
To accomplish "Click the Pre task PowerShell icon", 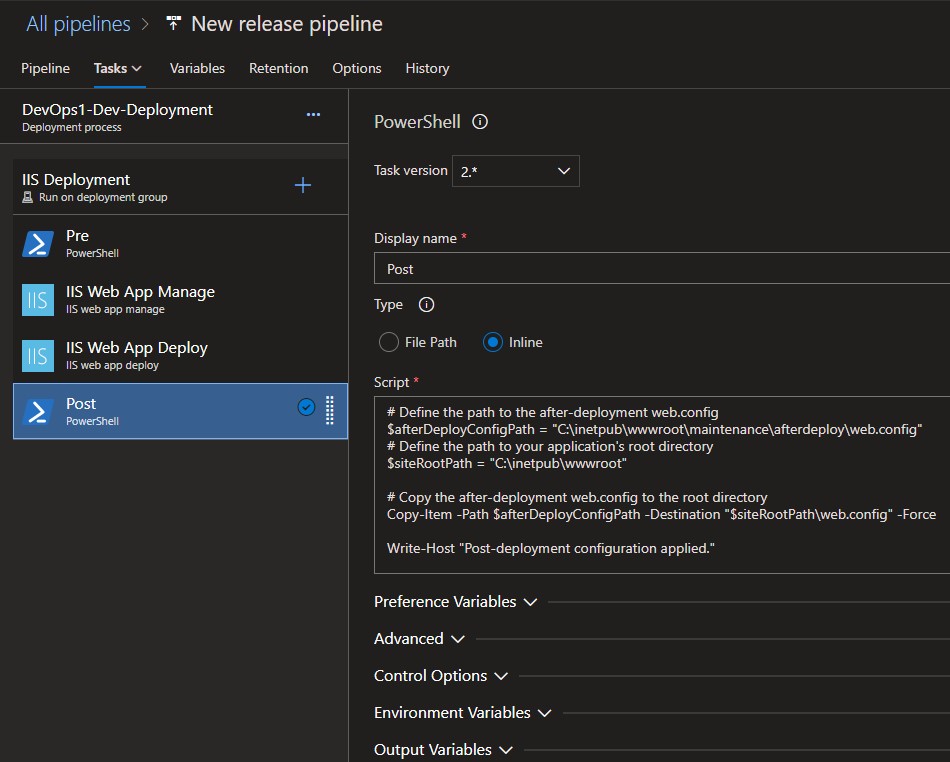I will point(38,244).
